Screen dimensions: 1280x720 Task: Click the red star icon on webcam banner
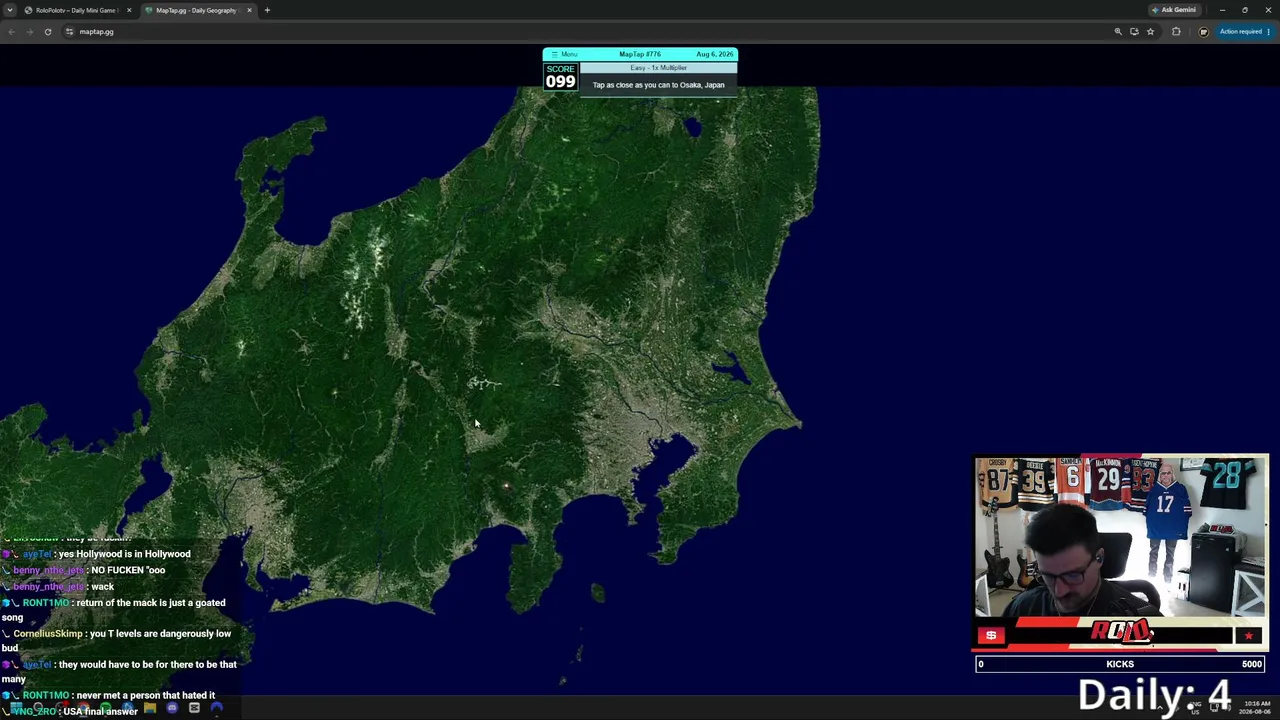(x=1248, y=635)
